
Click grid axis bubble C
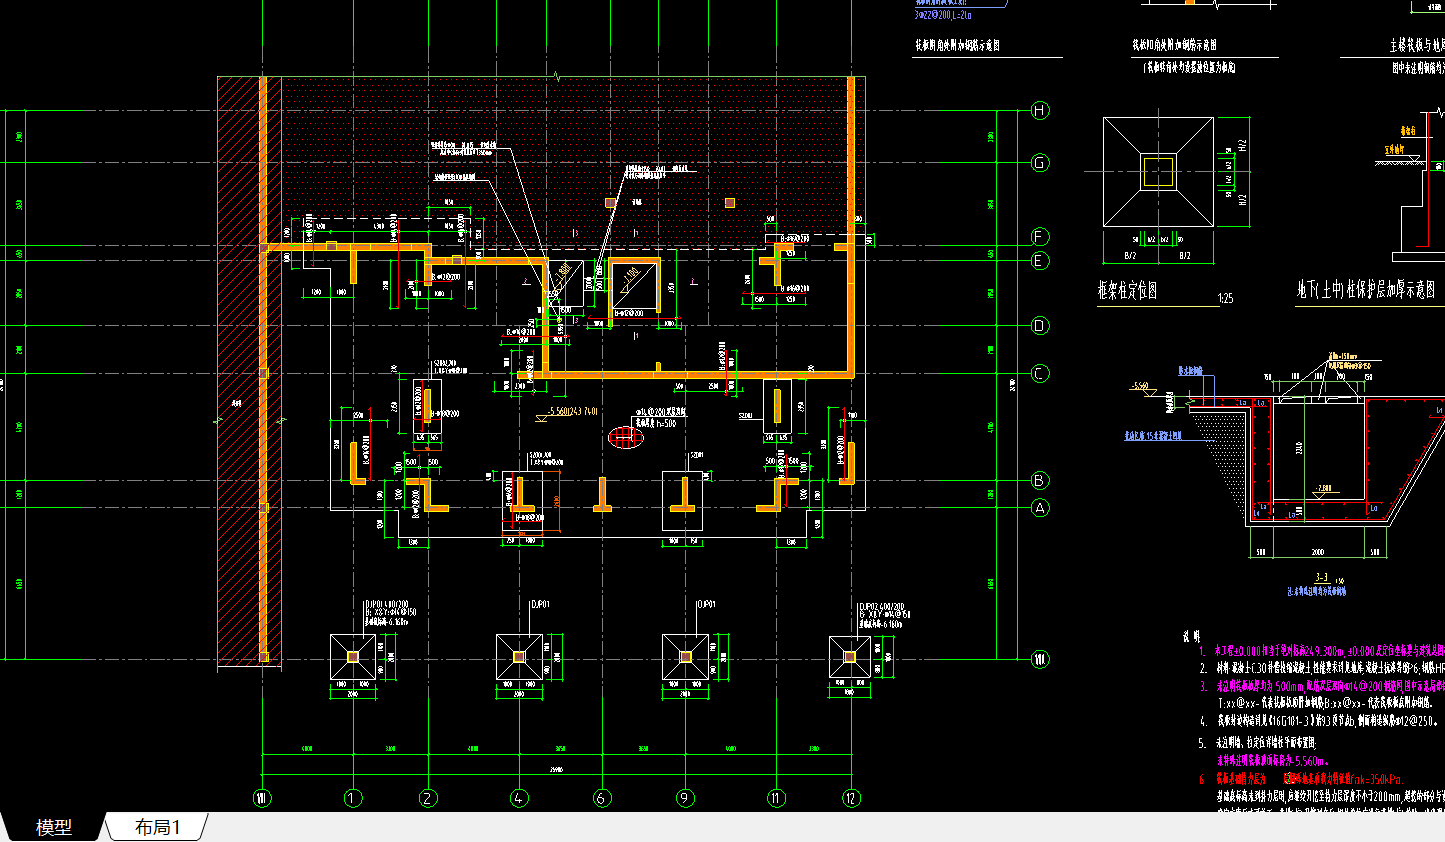(1040, 374)
